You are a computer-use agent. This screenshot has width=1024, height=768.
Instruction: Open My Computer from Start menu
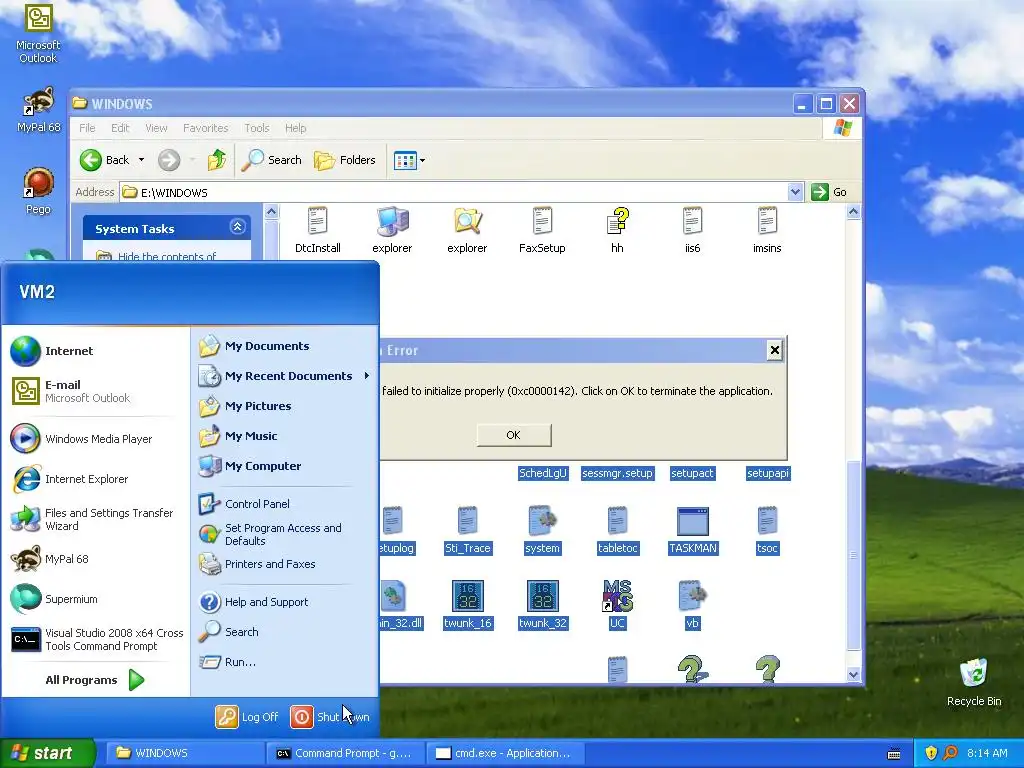click(x=284, y=466)
